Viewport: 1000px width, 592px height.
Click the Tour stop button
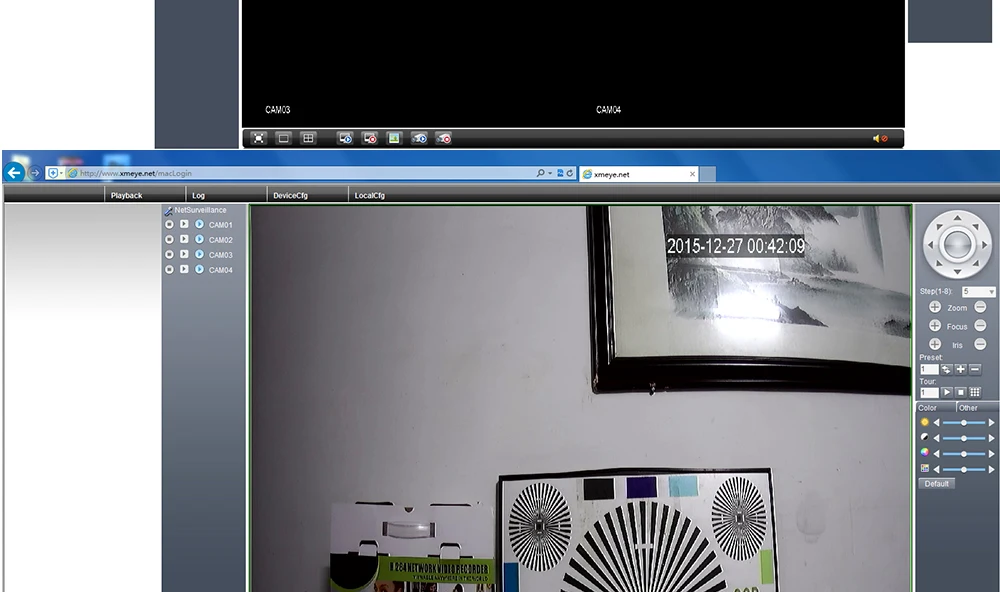click(960, 392)
